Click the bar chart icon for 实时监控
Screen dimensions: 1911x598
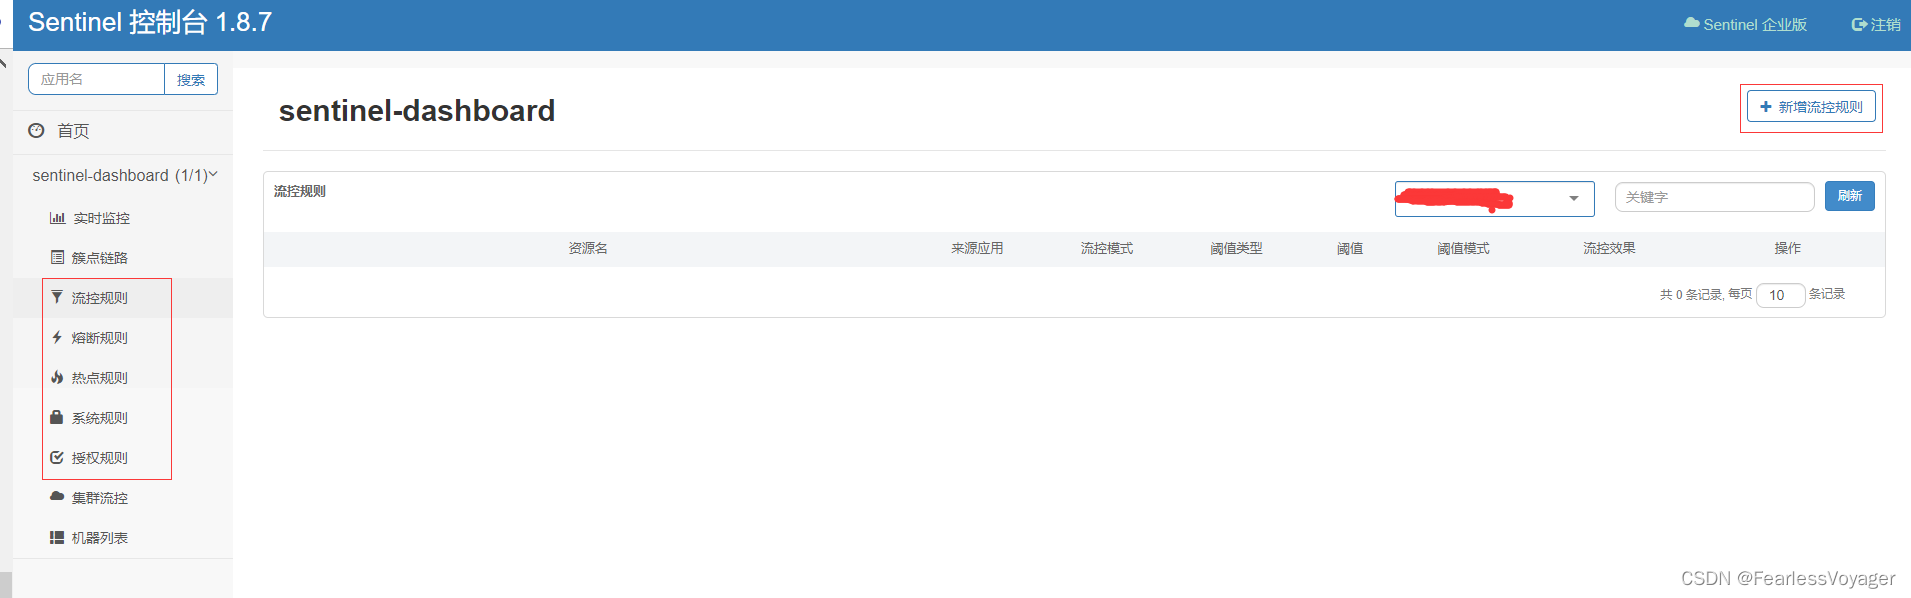click(57, 218)
